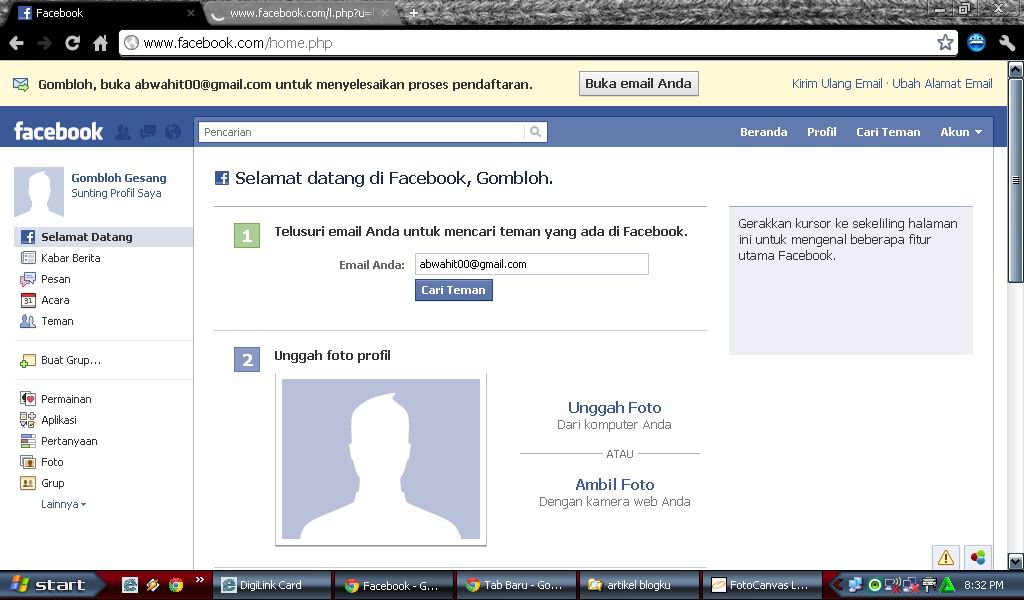Image resolution: width=1024 pixels, height=600 pixels.
Task: Click the Buka email Anda button
Action: (638, 83)
